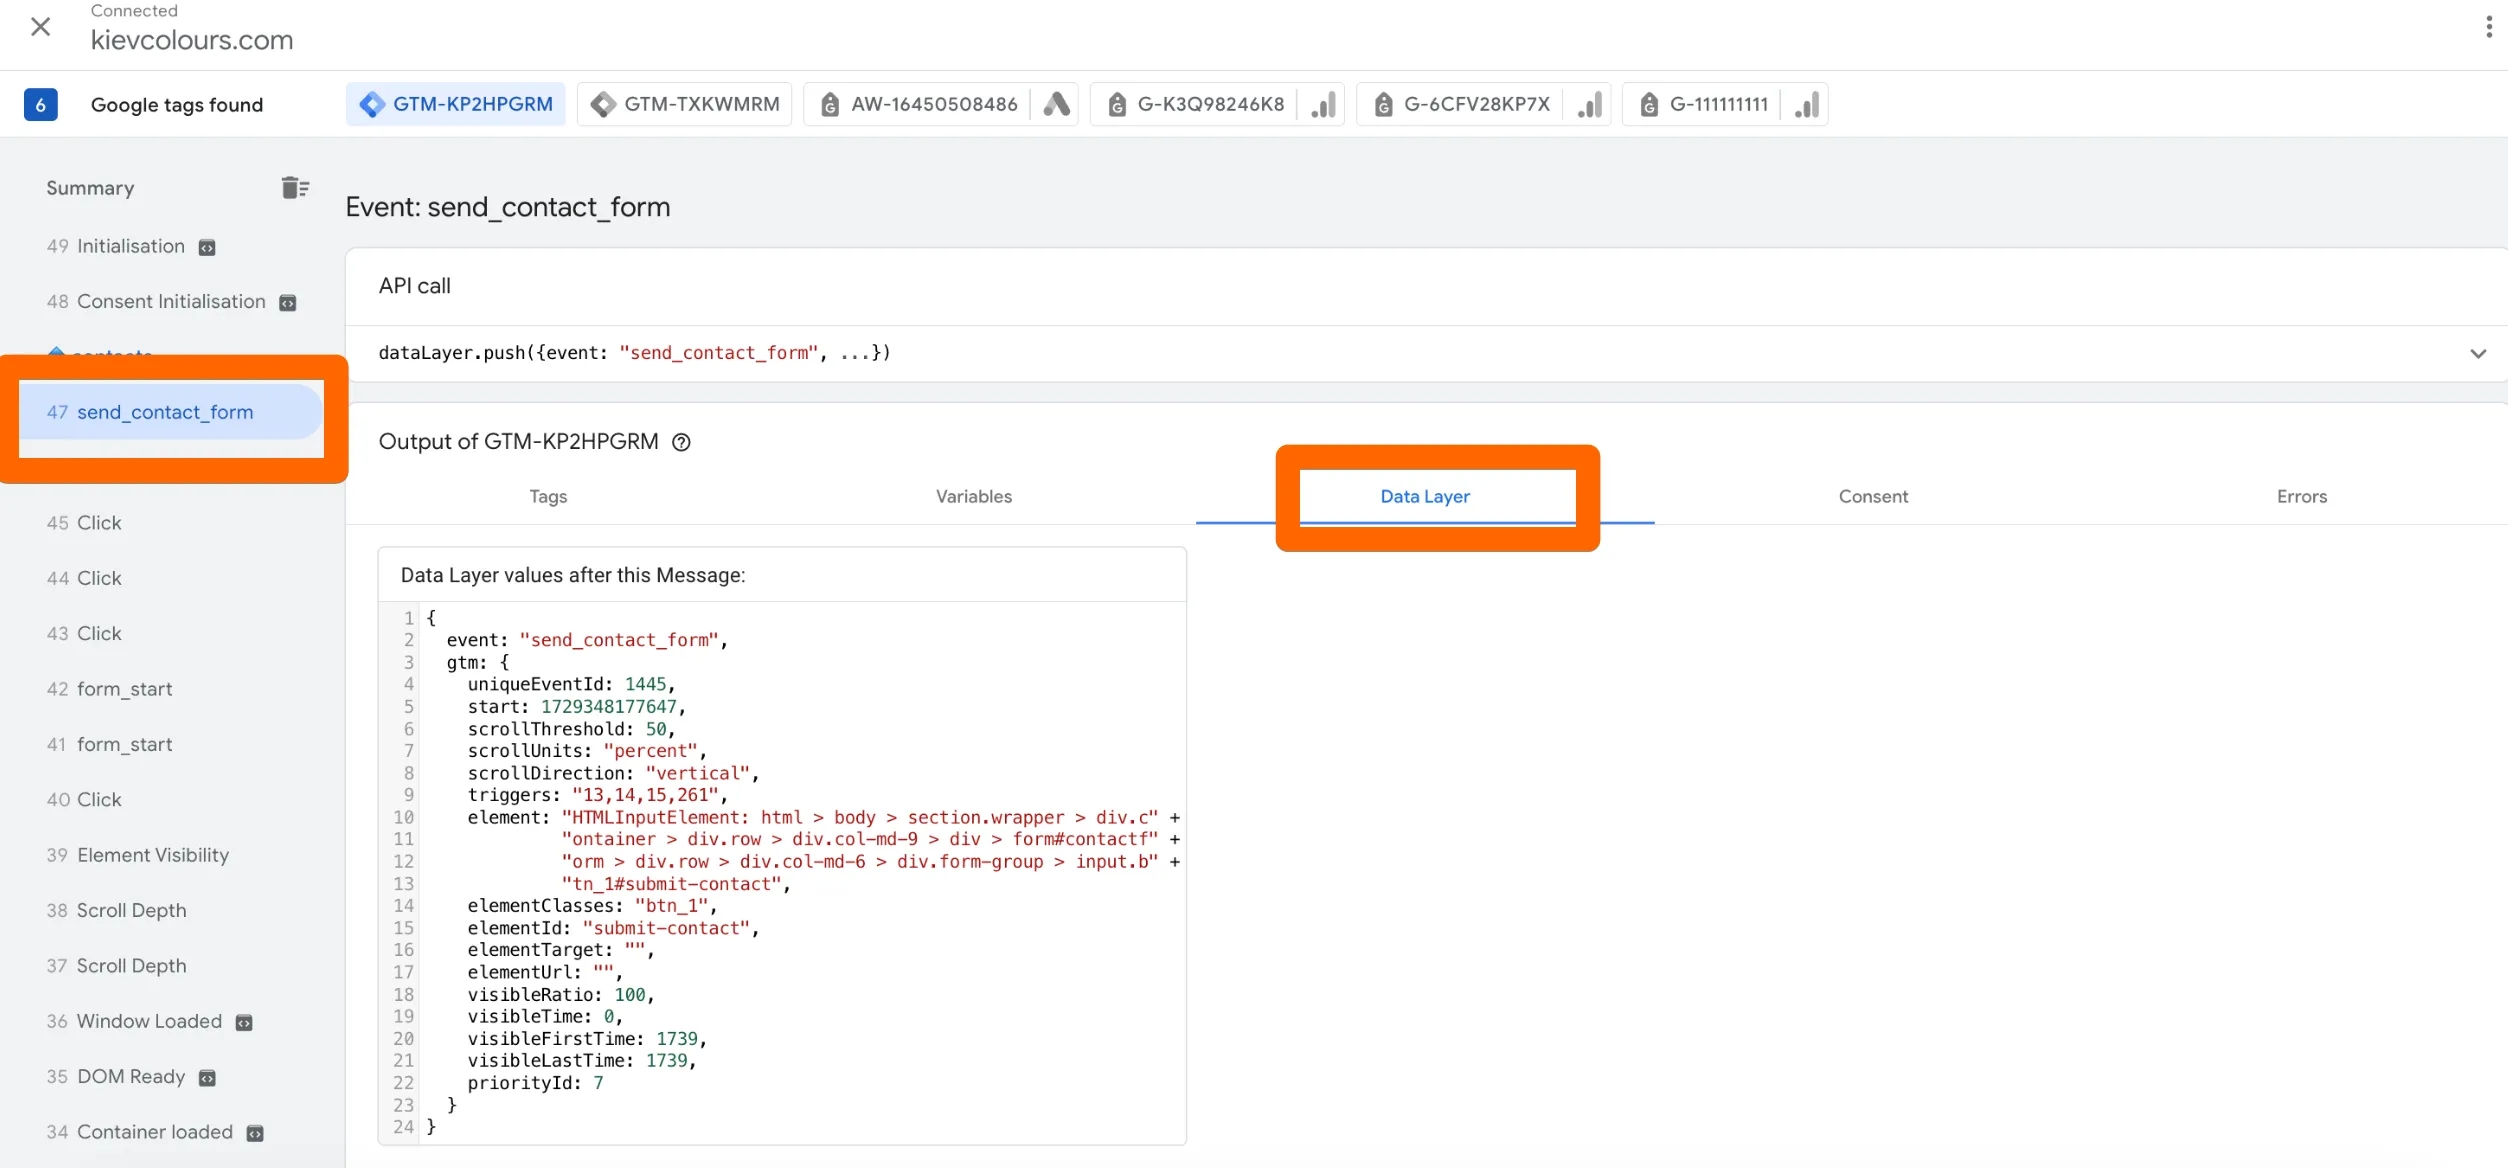Click the code icon beside DOM Ready
This screenshot has width=2508, height=1168.
coord(207,1077)
